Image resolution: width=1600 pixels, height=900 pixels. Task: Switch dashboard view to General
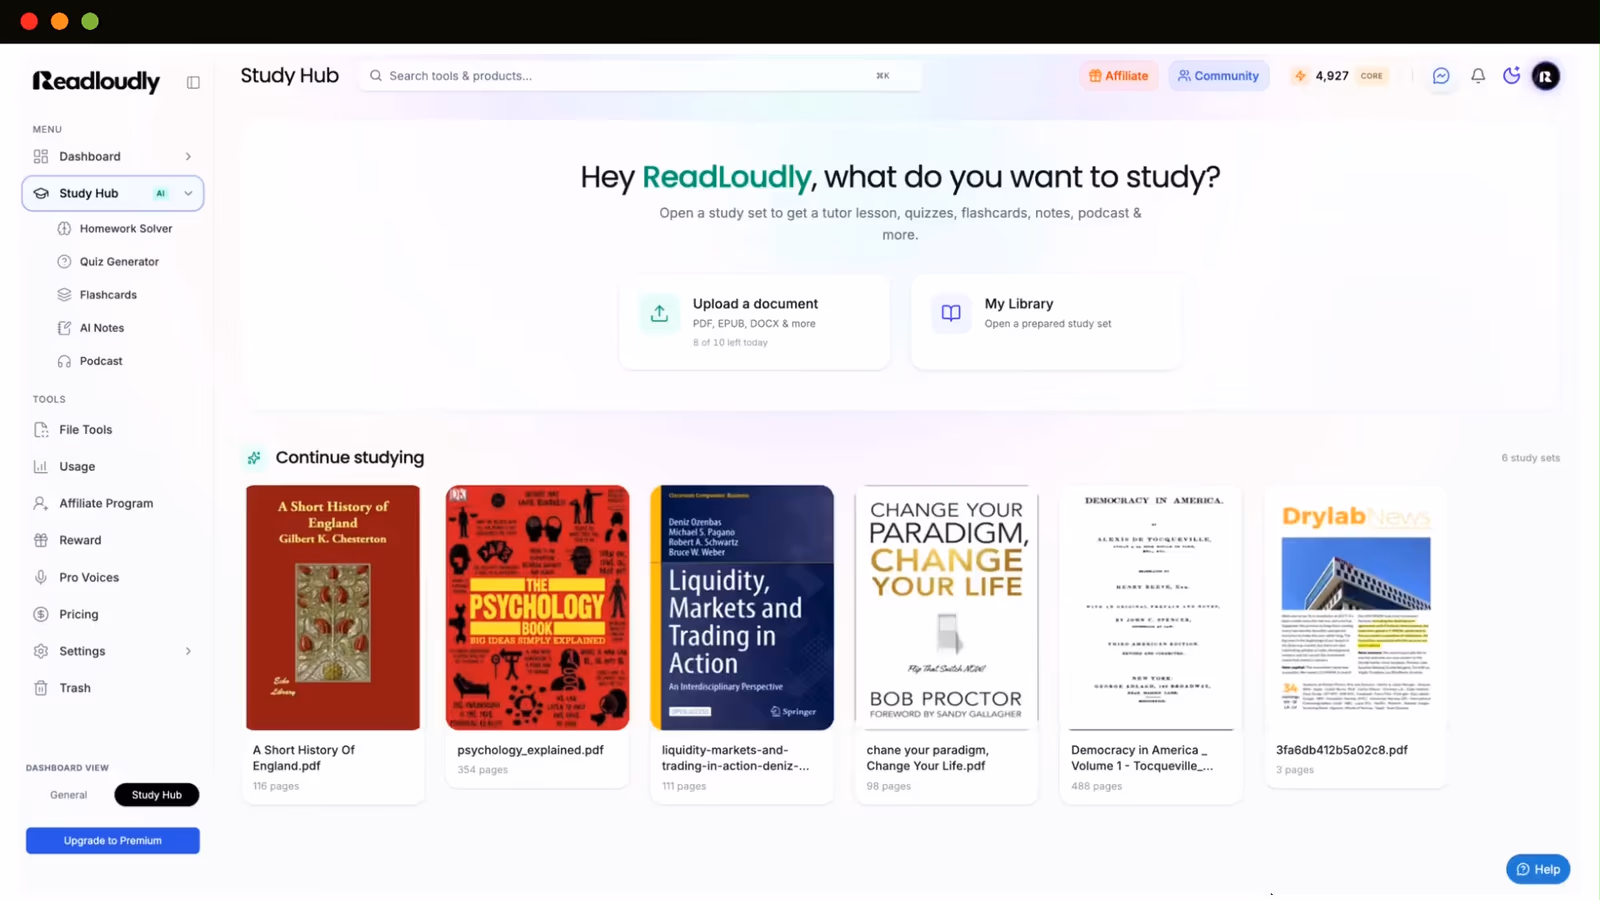pos(69,795)
